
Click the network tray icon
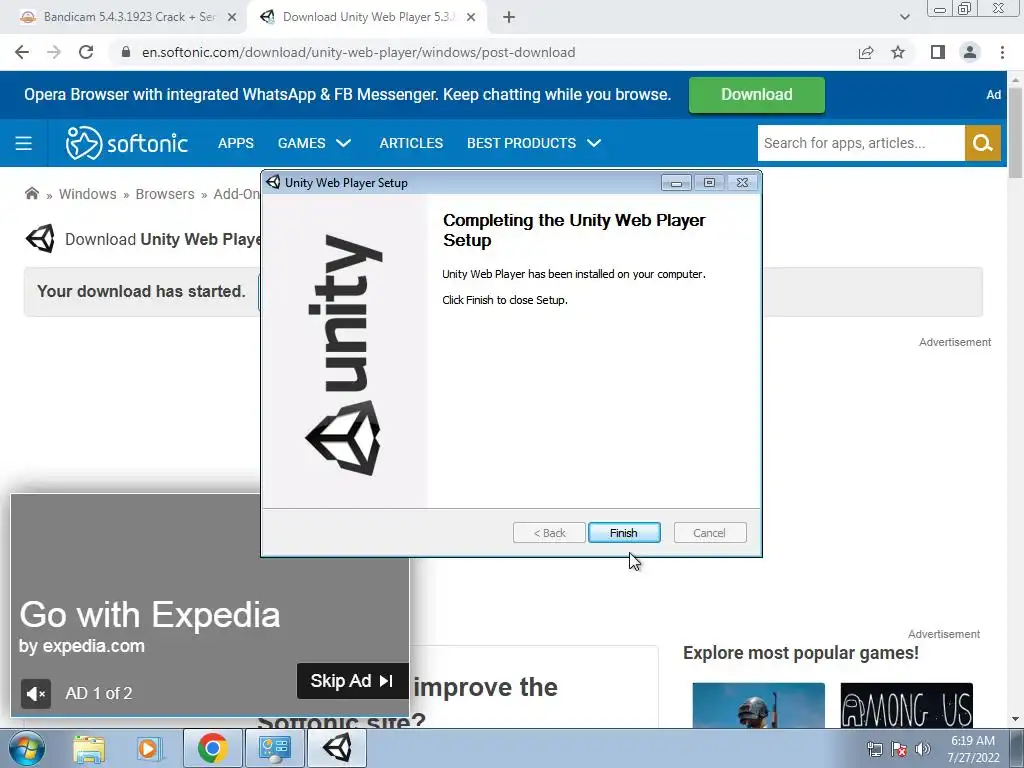point(874,749)
